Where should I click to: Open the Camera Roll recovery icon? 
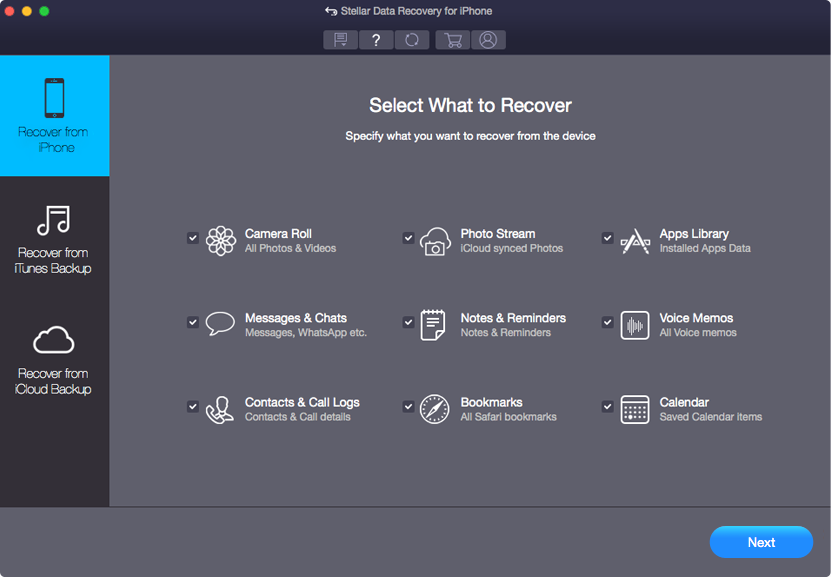tap(219, 240)
